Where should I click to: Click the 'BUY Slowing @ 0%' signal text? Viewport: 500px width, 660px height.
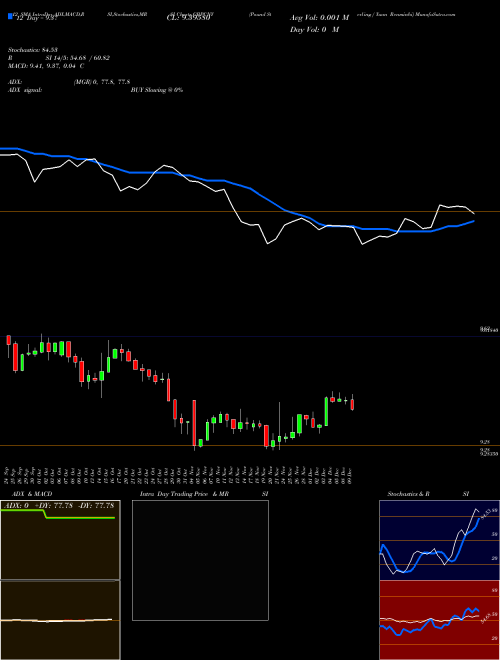157,90
